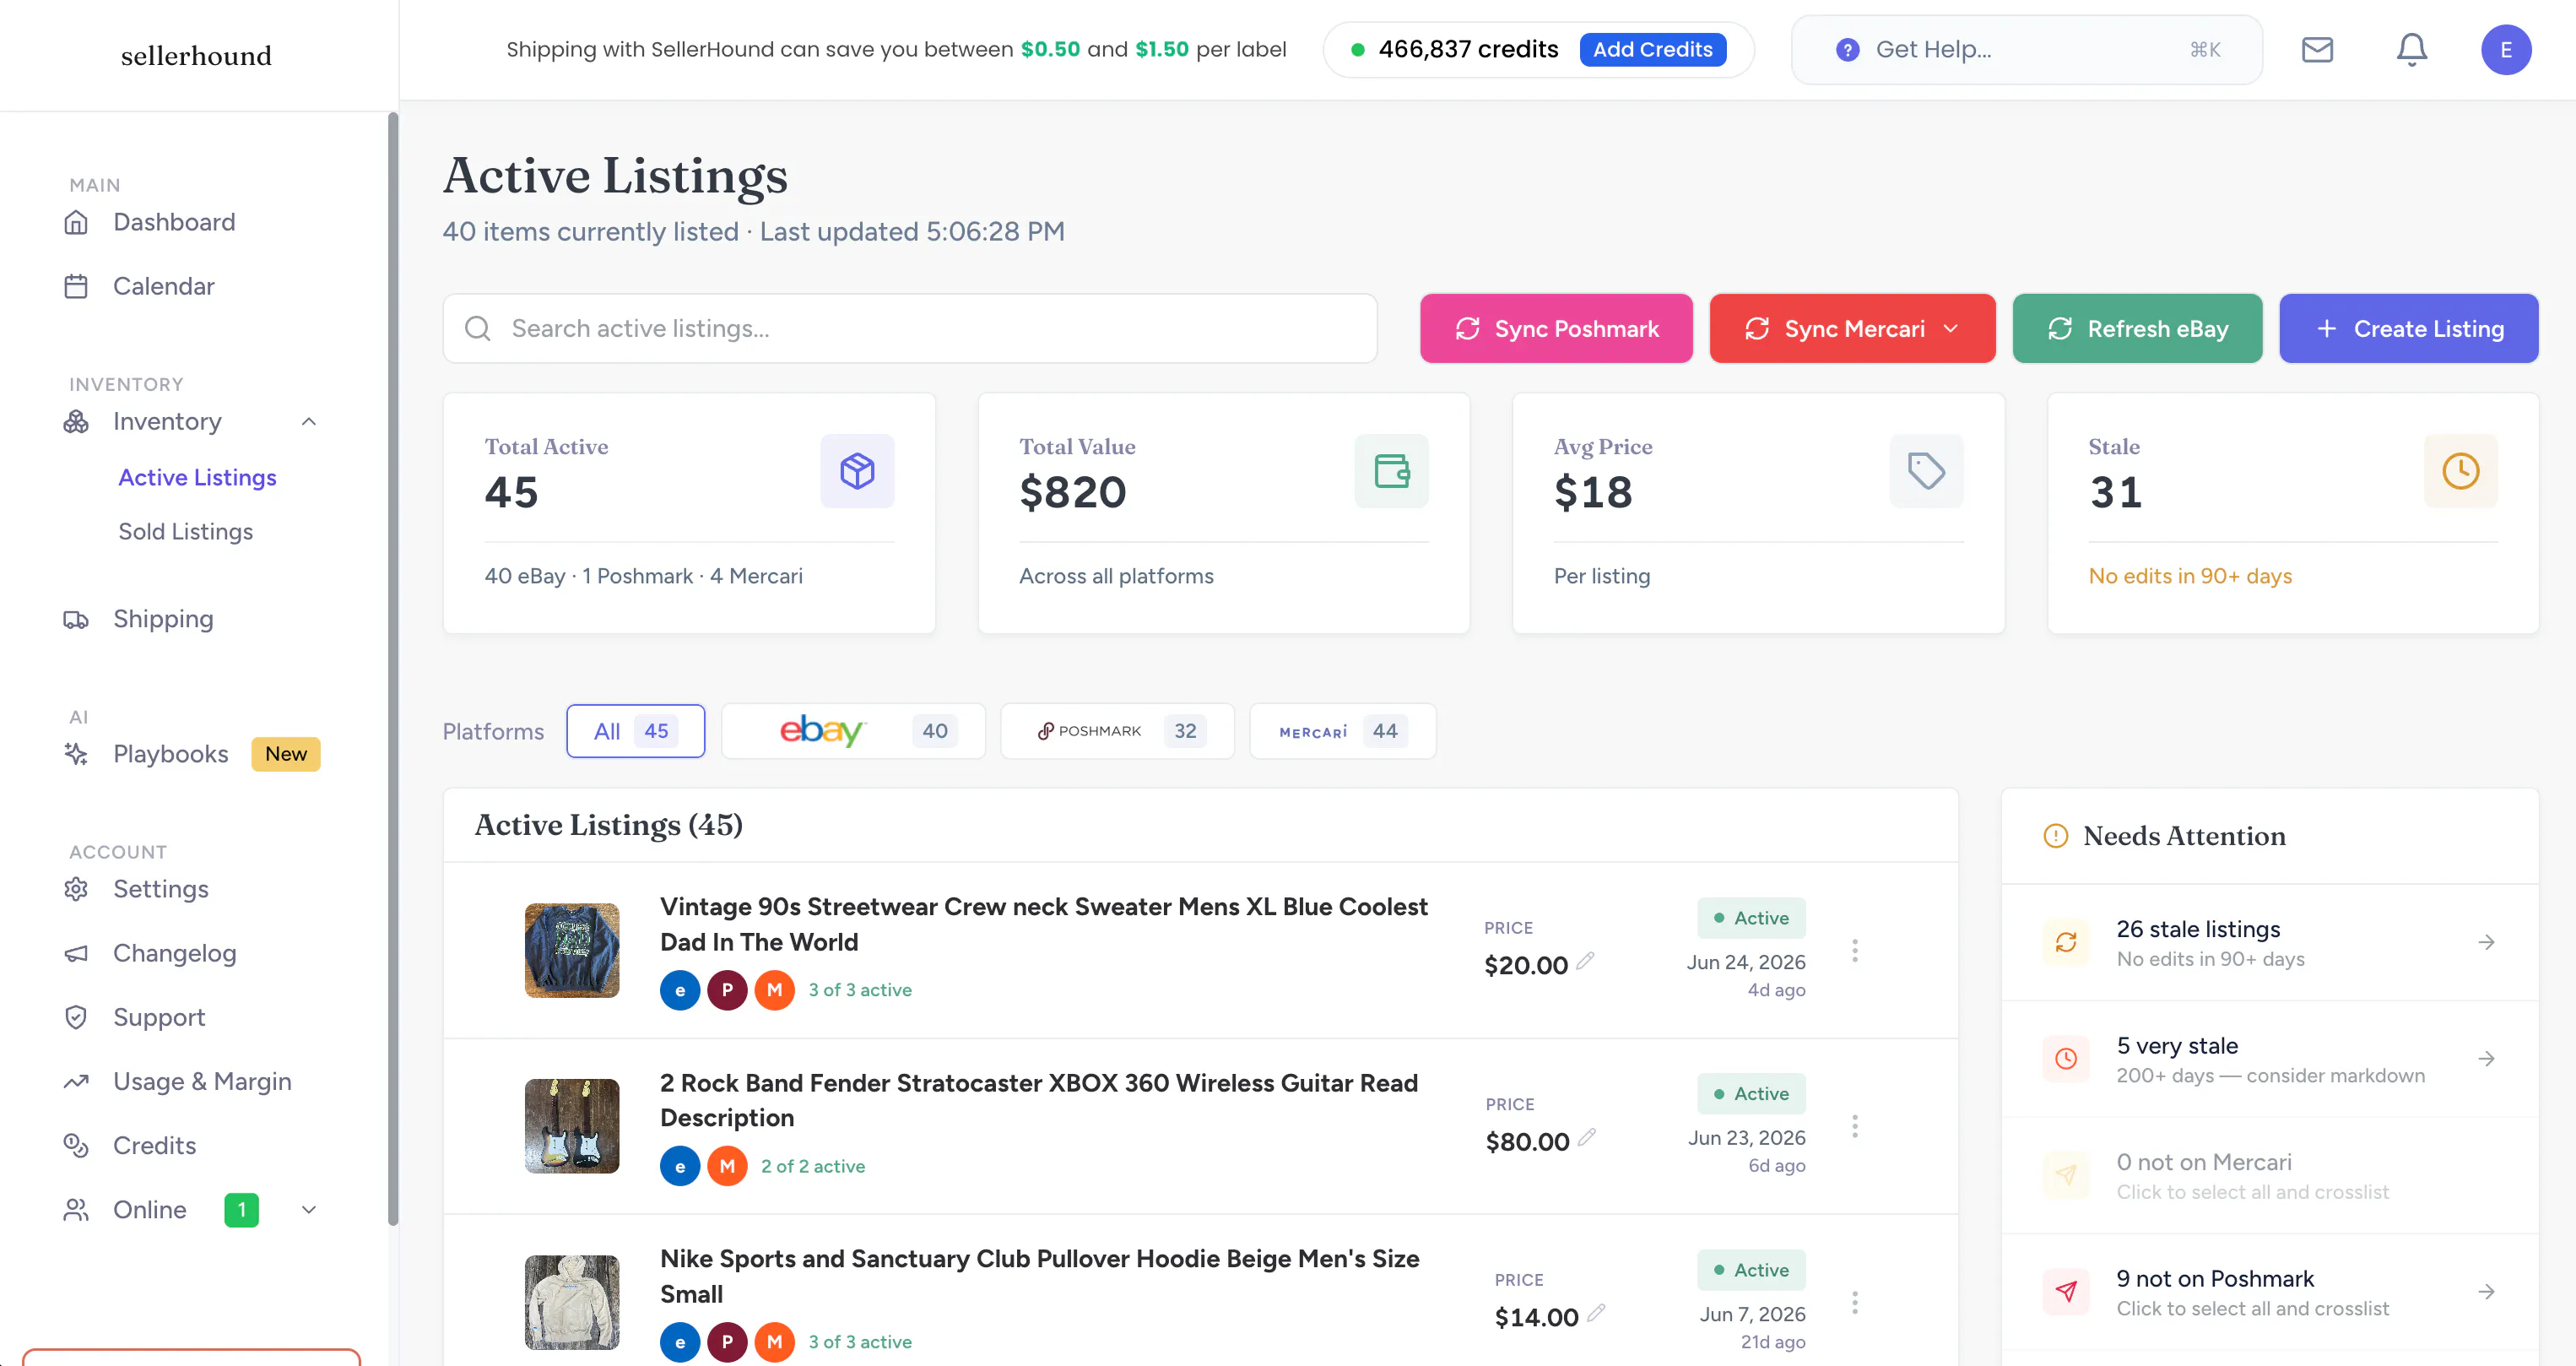The image size is (2576, 1366).
Task: Open 26 stale listings arrow
Action: (2486, 942)
